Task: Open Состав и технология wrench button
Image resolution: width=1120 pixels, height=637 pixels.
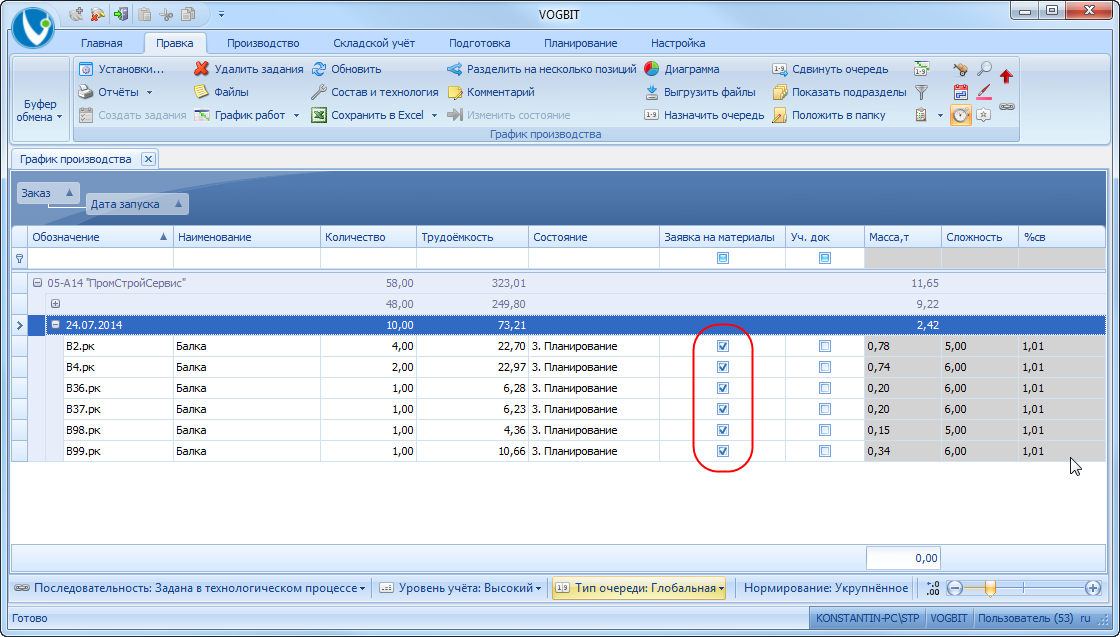Action: pos(375,92)
